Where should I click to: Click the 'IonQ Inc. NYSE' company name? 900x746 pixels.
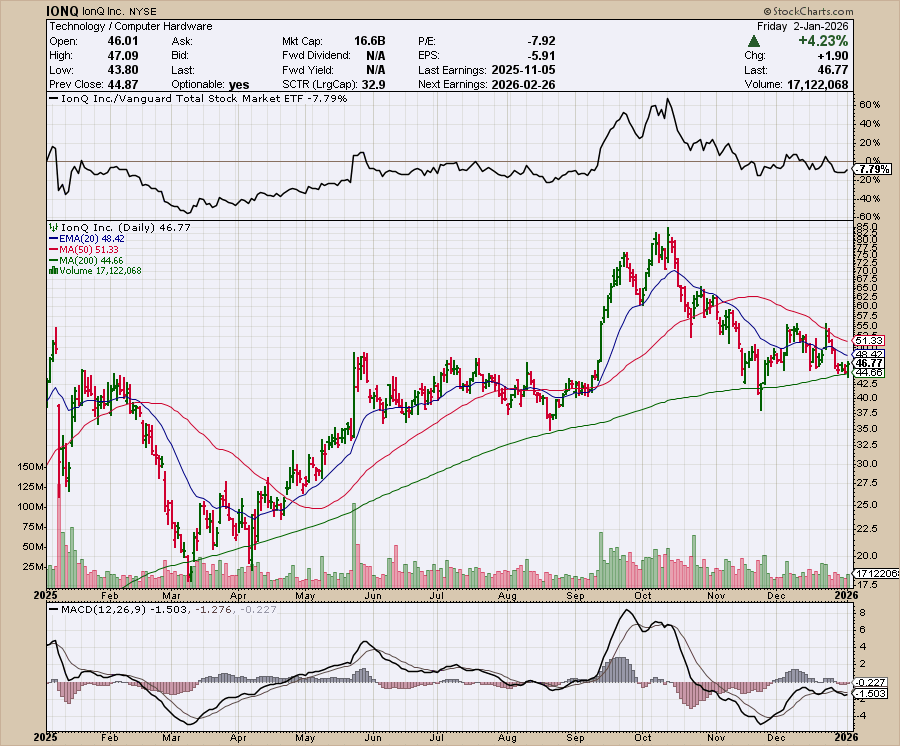coord(119,11)
